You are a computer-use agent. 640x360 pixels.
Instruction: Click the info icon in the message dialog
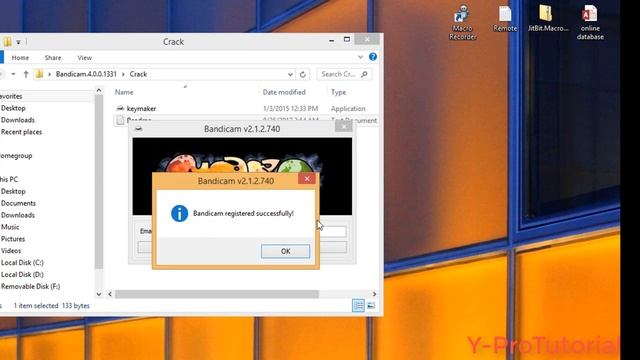(179, 213)
